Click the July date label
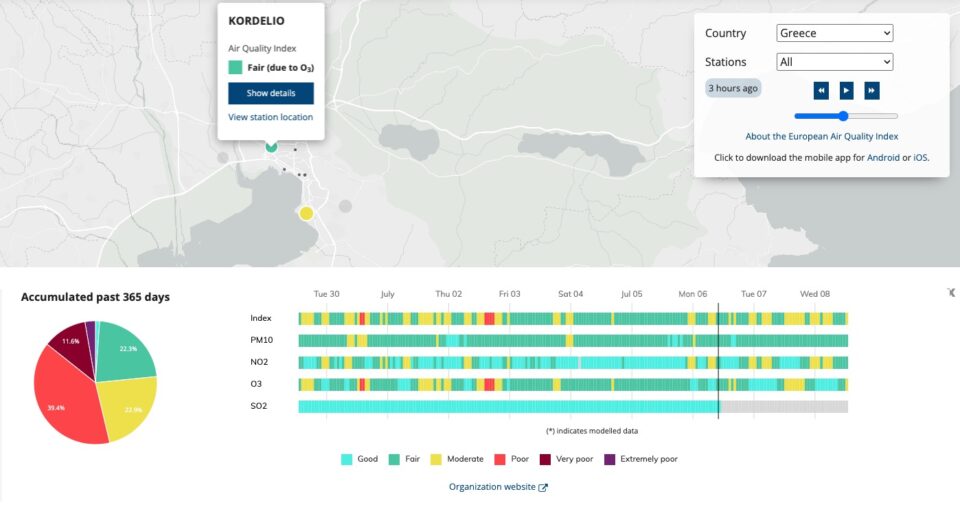The width and height of the screenshot is (960, 507). 388,294
